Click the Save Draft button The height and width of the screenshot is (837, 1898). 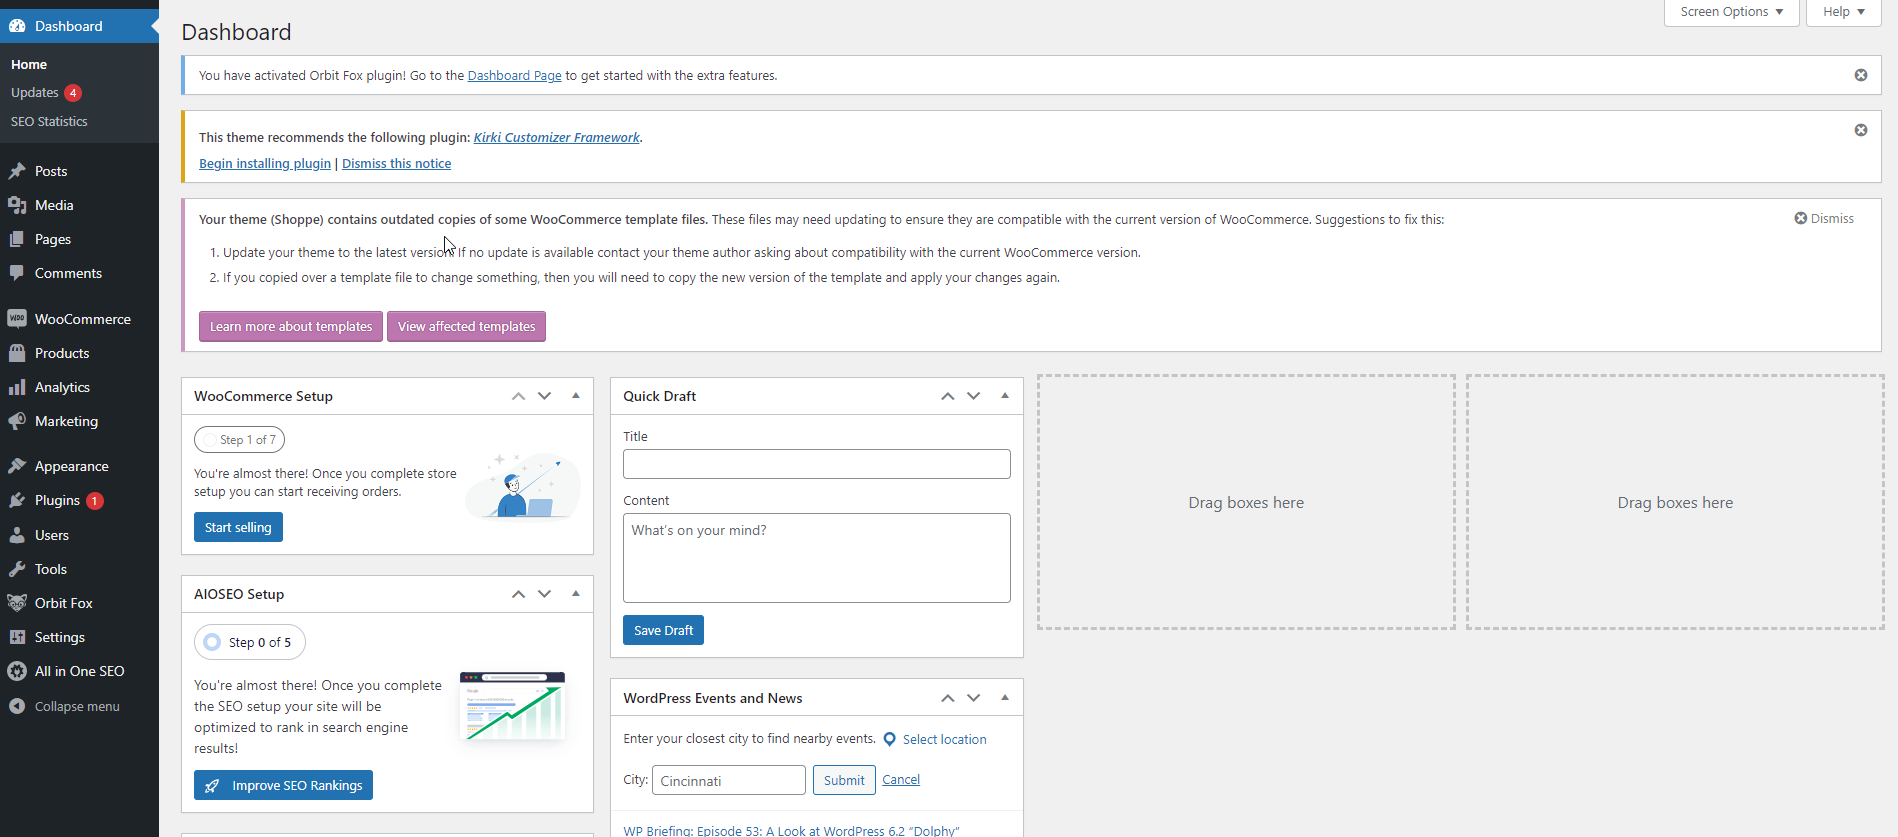click(x=663, y=631)
